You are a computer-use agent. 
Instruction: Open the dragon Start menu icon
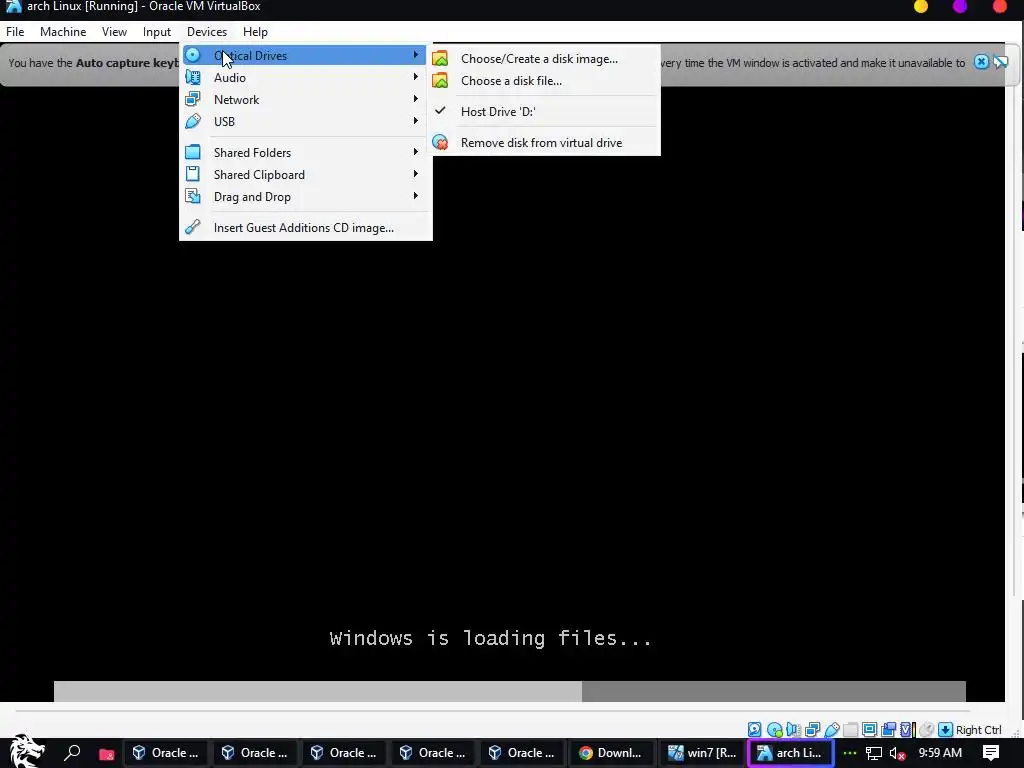pyautogui.click(x=26, y=751)
